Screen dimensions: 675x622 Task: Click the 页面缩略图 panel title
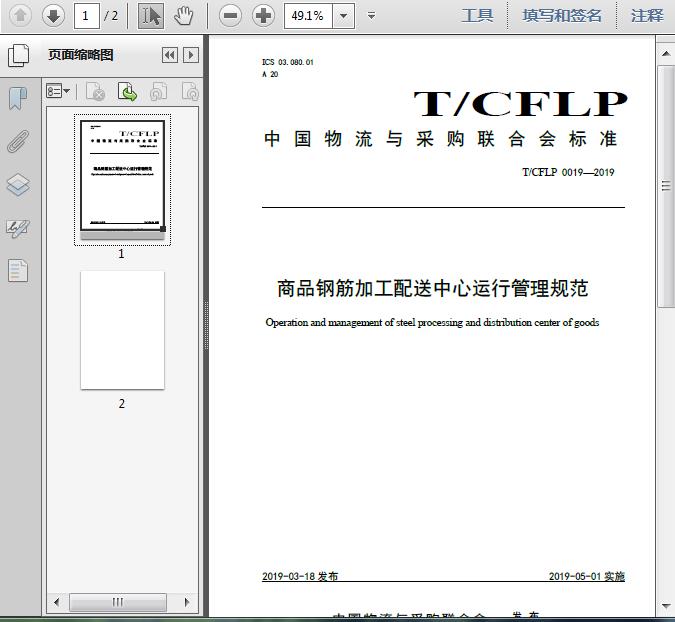[x=81, y=55]
